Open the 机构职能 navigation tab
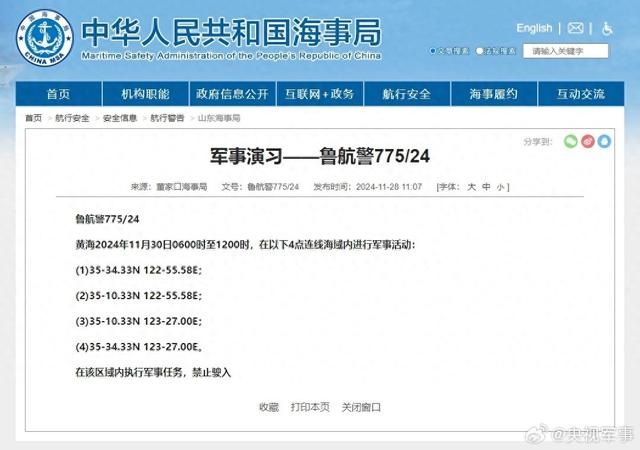Image resolution: width=640 pixels, height=450 pixels. (145, 94)
